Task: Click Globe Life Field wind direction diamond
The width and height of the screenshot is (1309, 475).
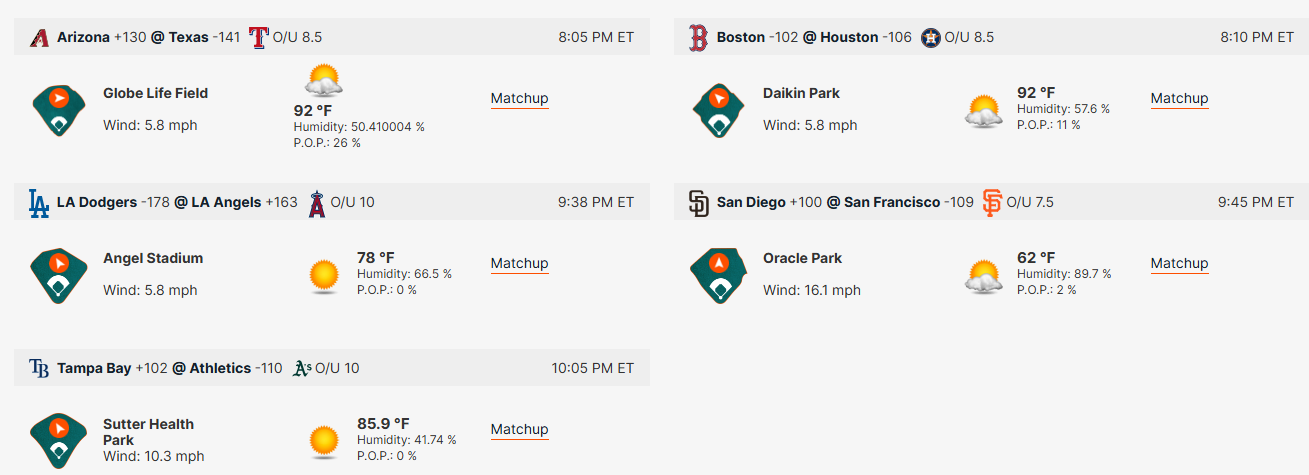Action: coord(58,110)
